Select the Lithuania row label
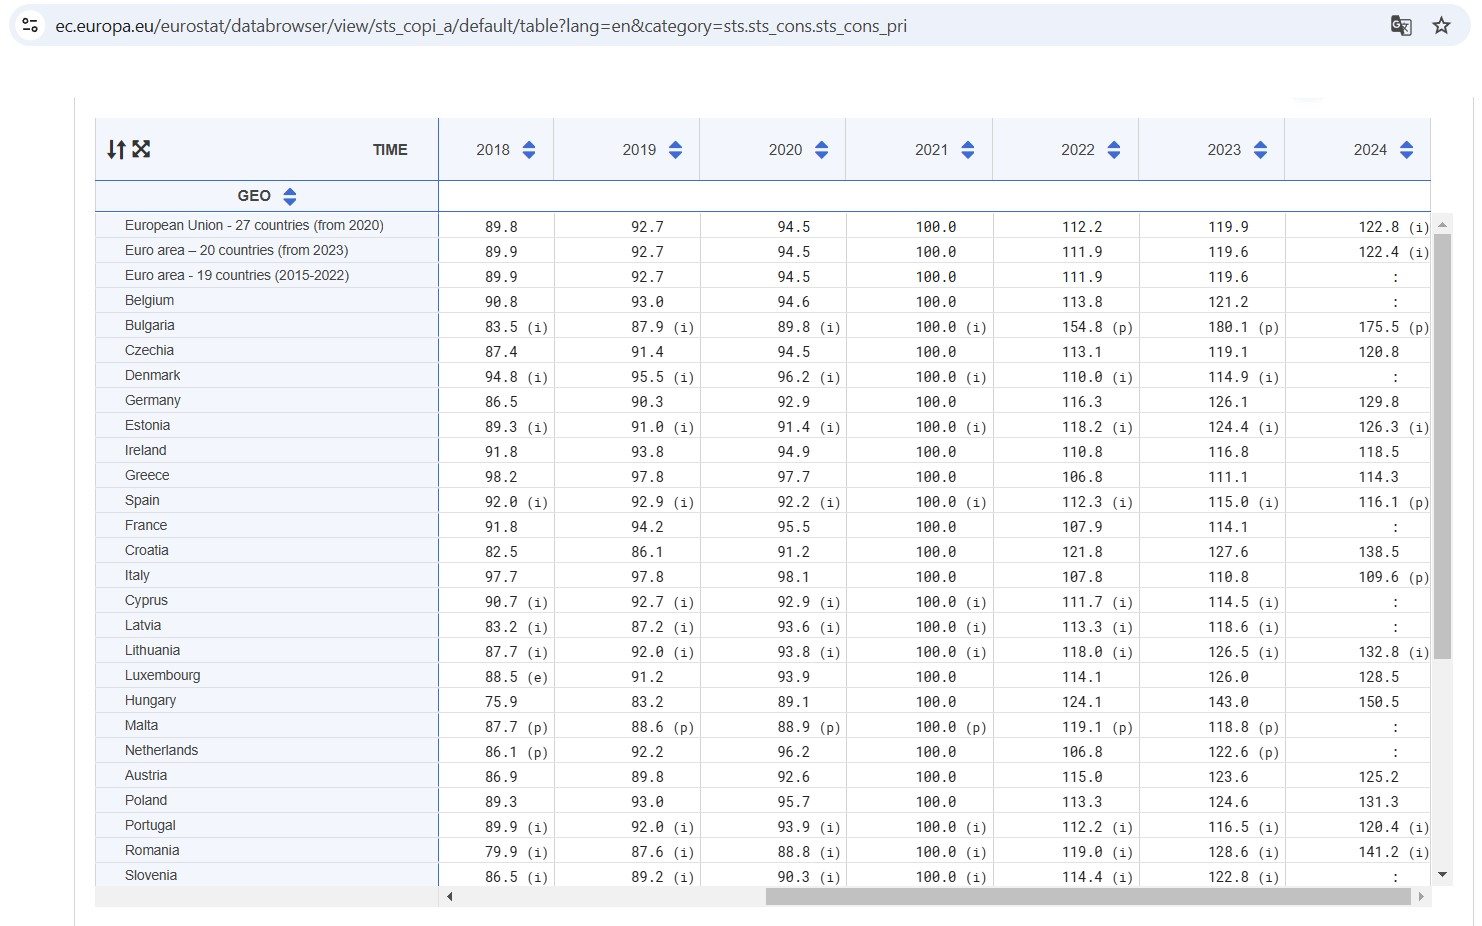1482x926 pixels. tap(152, 651)
